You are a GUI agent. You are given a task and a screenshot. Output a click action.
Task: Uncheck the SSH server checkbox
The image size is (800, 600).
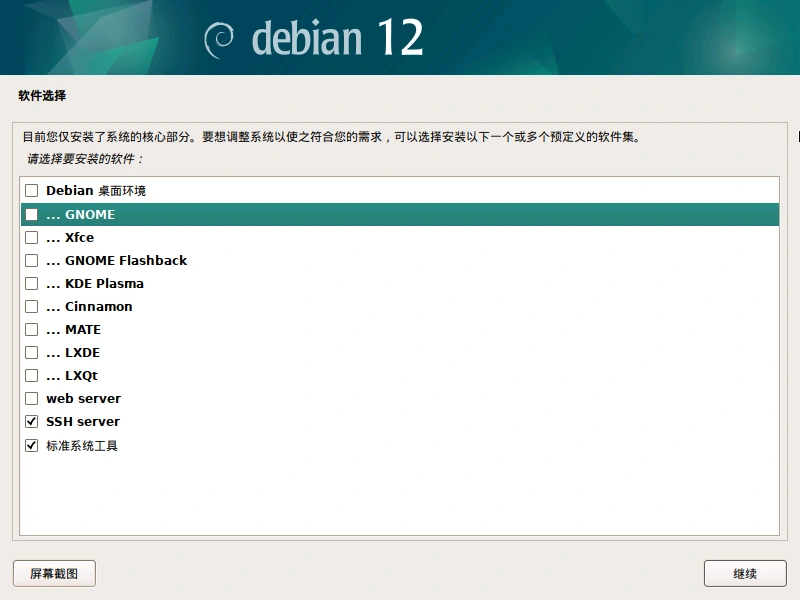pyautogui.click(x=32, y=421)
